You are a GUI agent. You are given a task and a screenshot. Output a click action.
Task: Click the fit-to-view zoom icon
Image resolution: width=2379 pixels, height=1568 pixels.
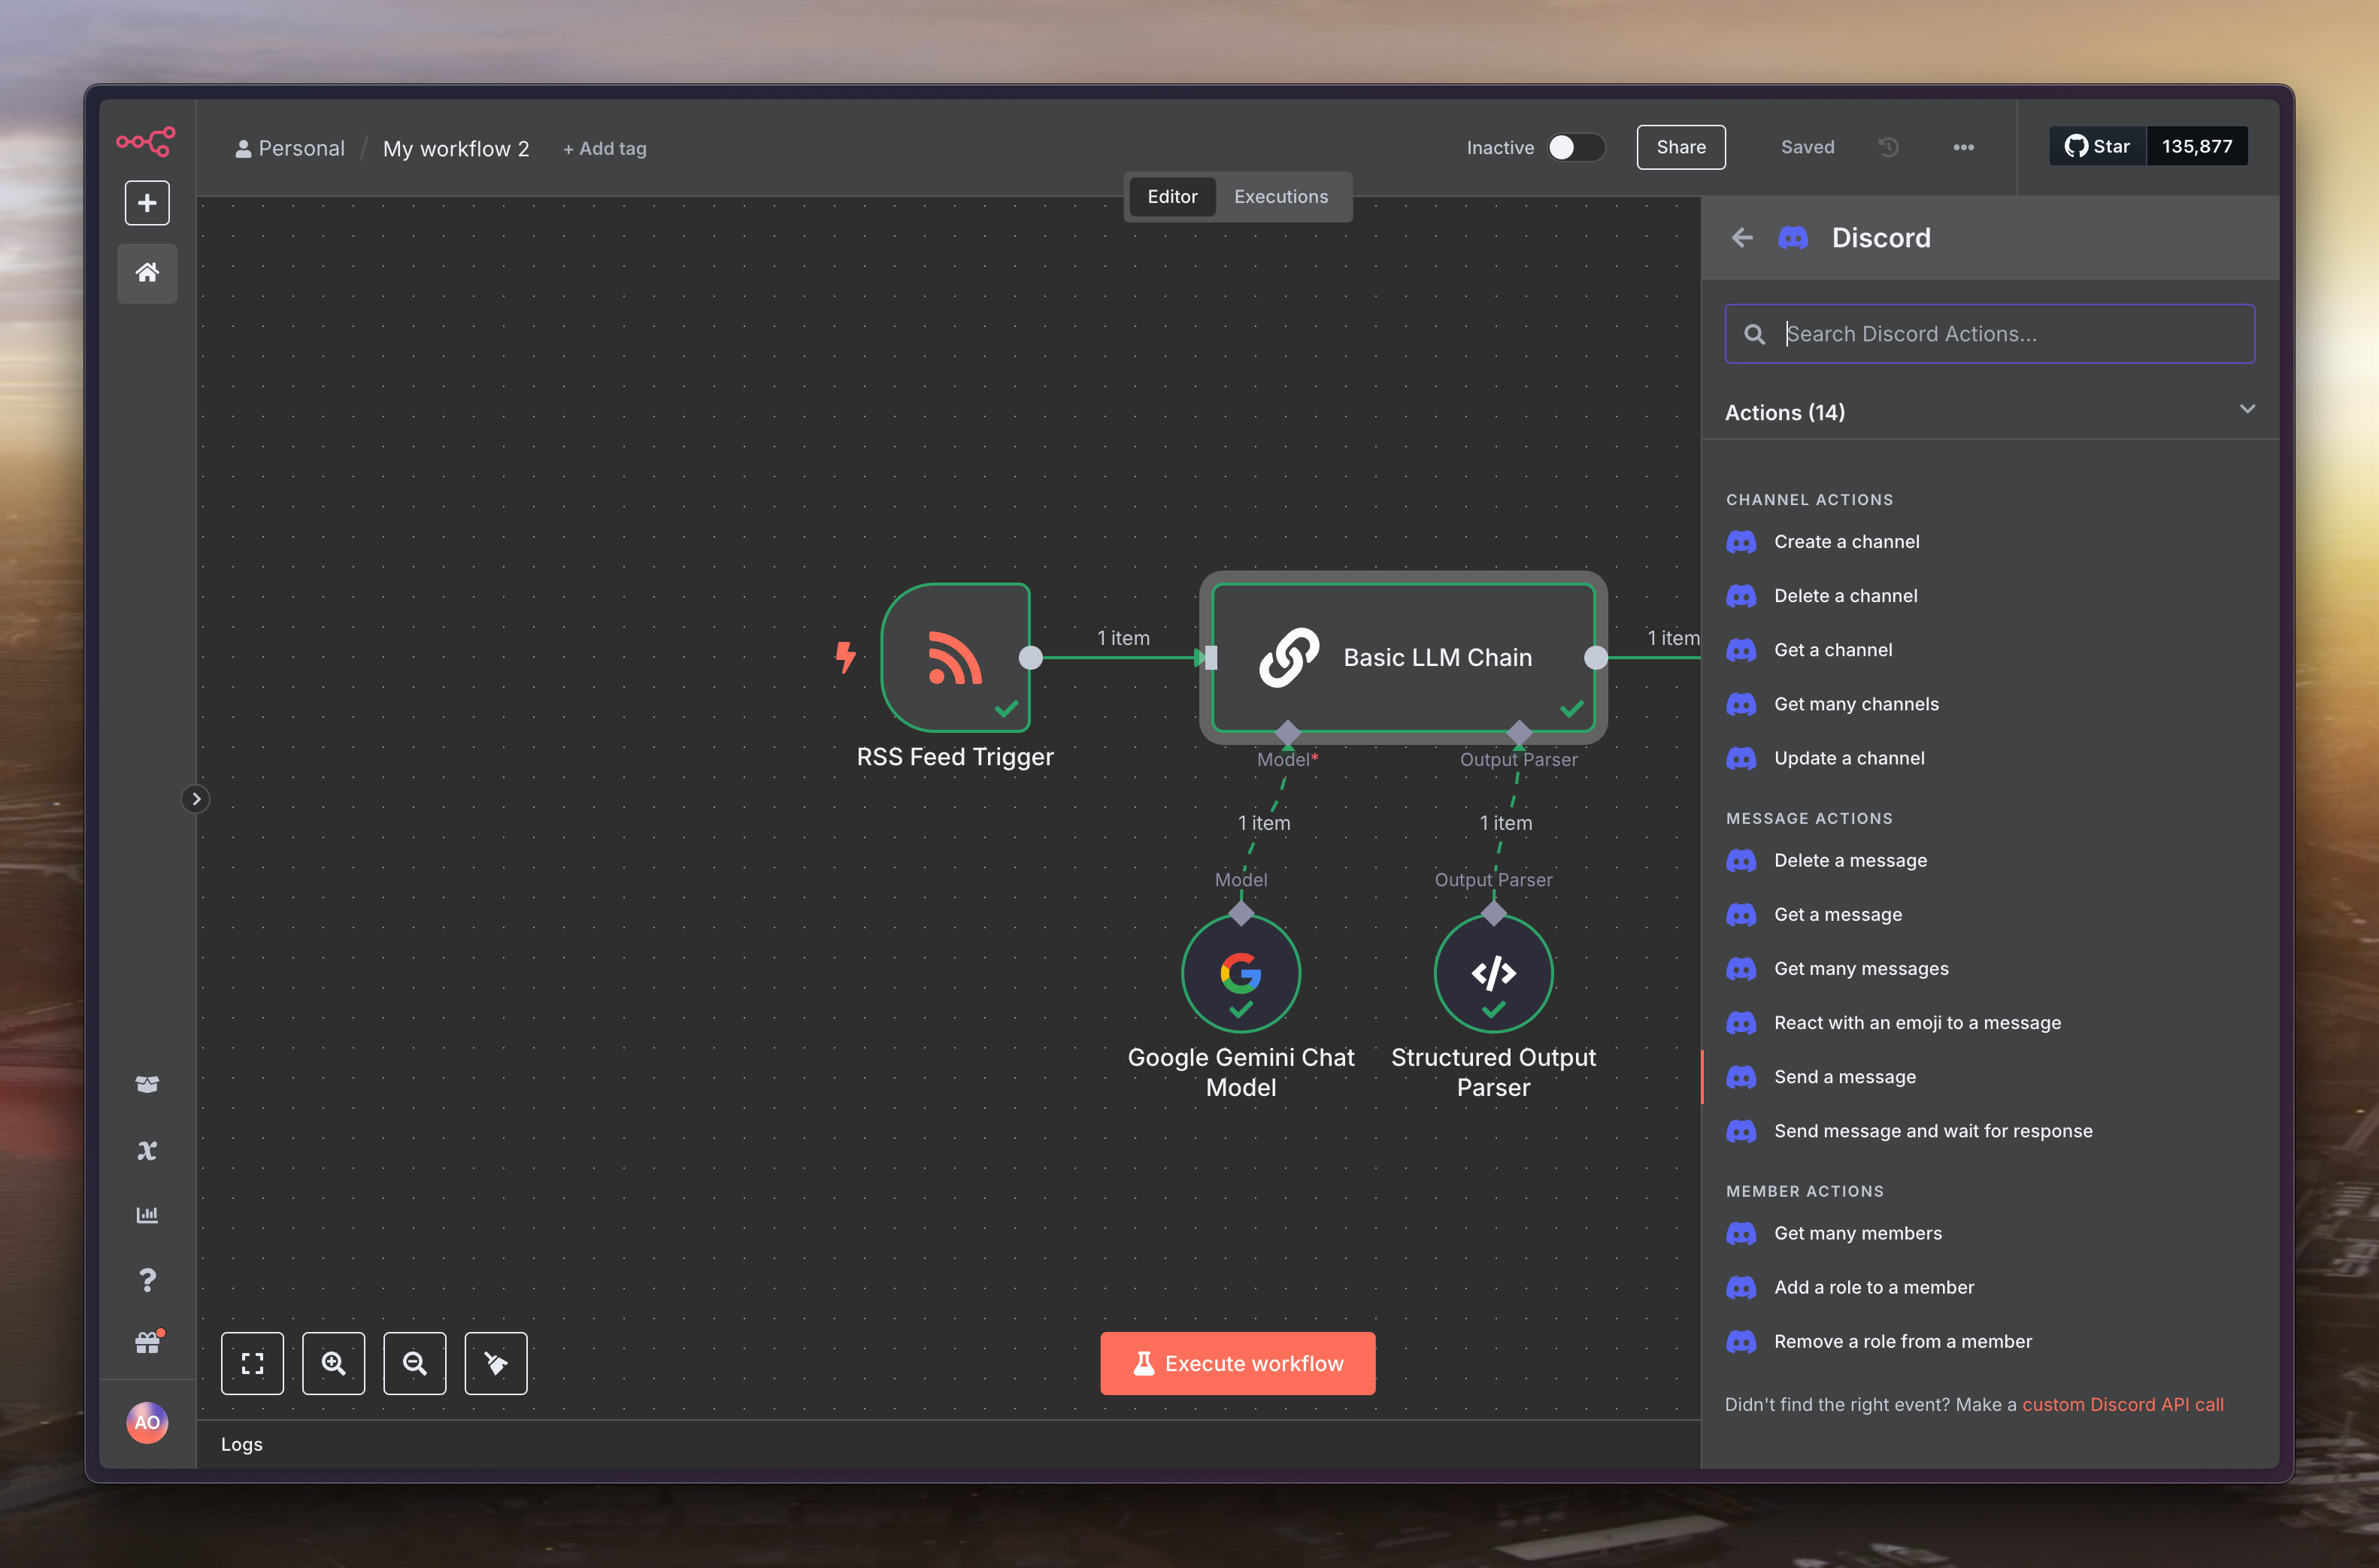click(x=252, y=1363)
